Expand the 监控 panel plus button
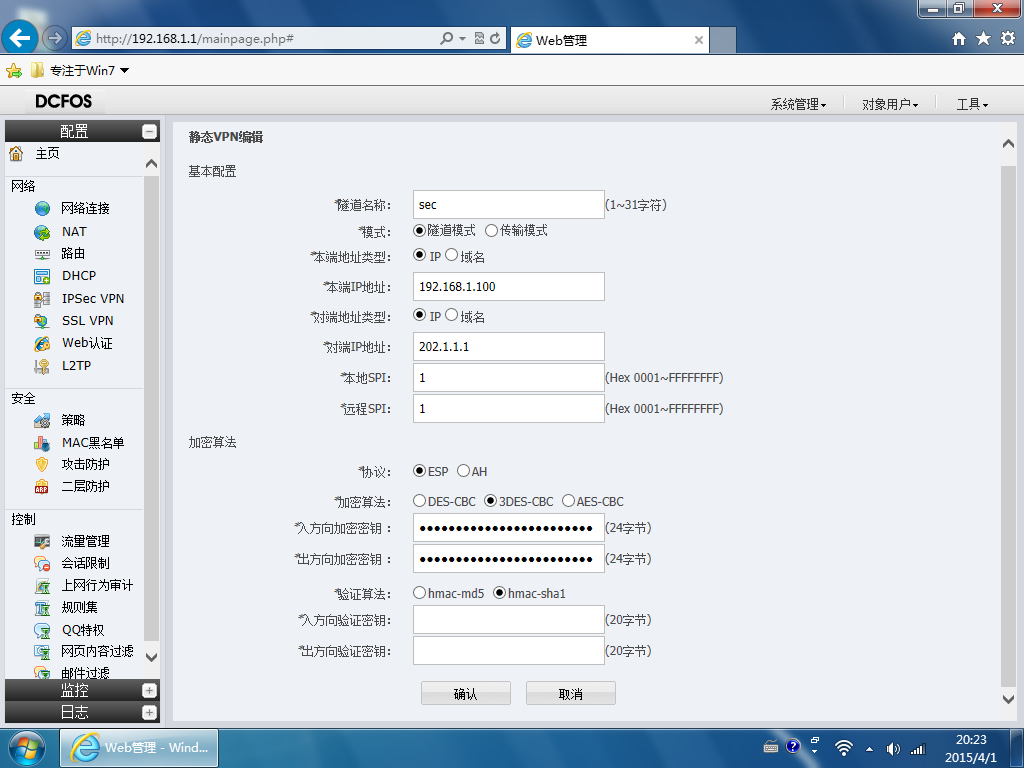 (x=150, y=690)
